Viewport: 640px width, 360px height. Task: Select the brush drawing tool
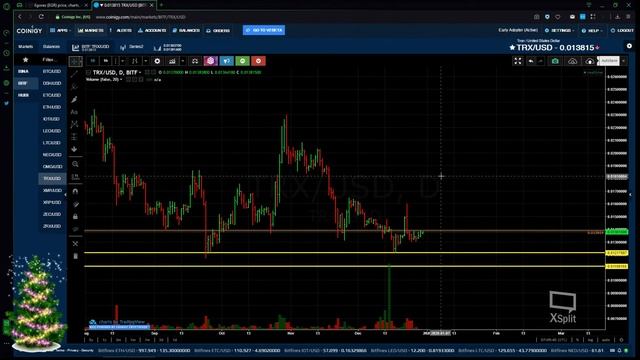point(74,99)
